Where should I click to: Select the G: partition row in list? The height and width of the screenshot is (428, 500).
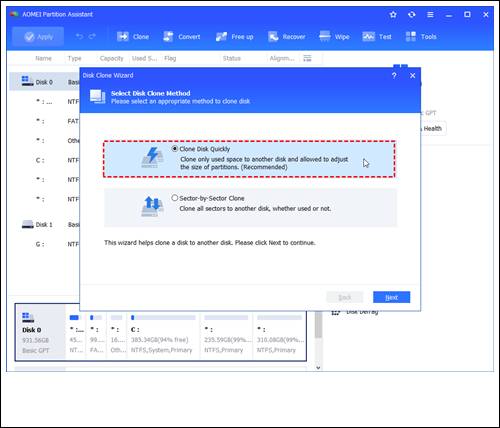click(x=45, y=244)
